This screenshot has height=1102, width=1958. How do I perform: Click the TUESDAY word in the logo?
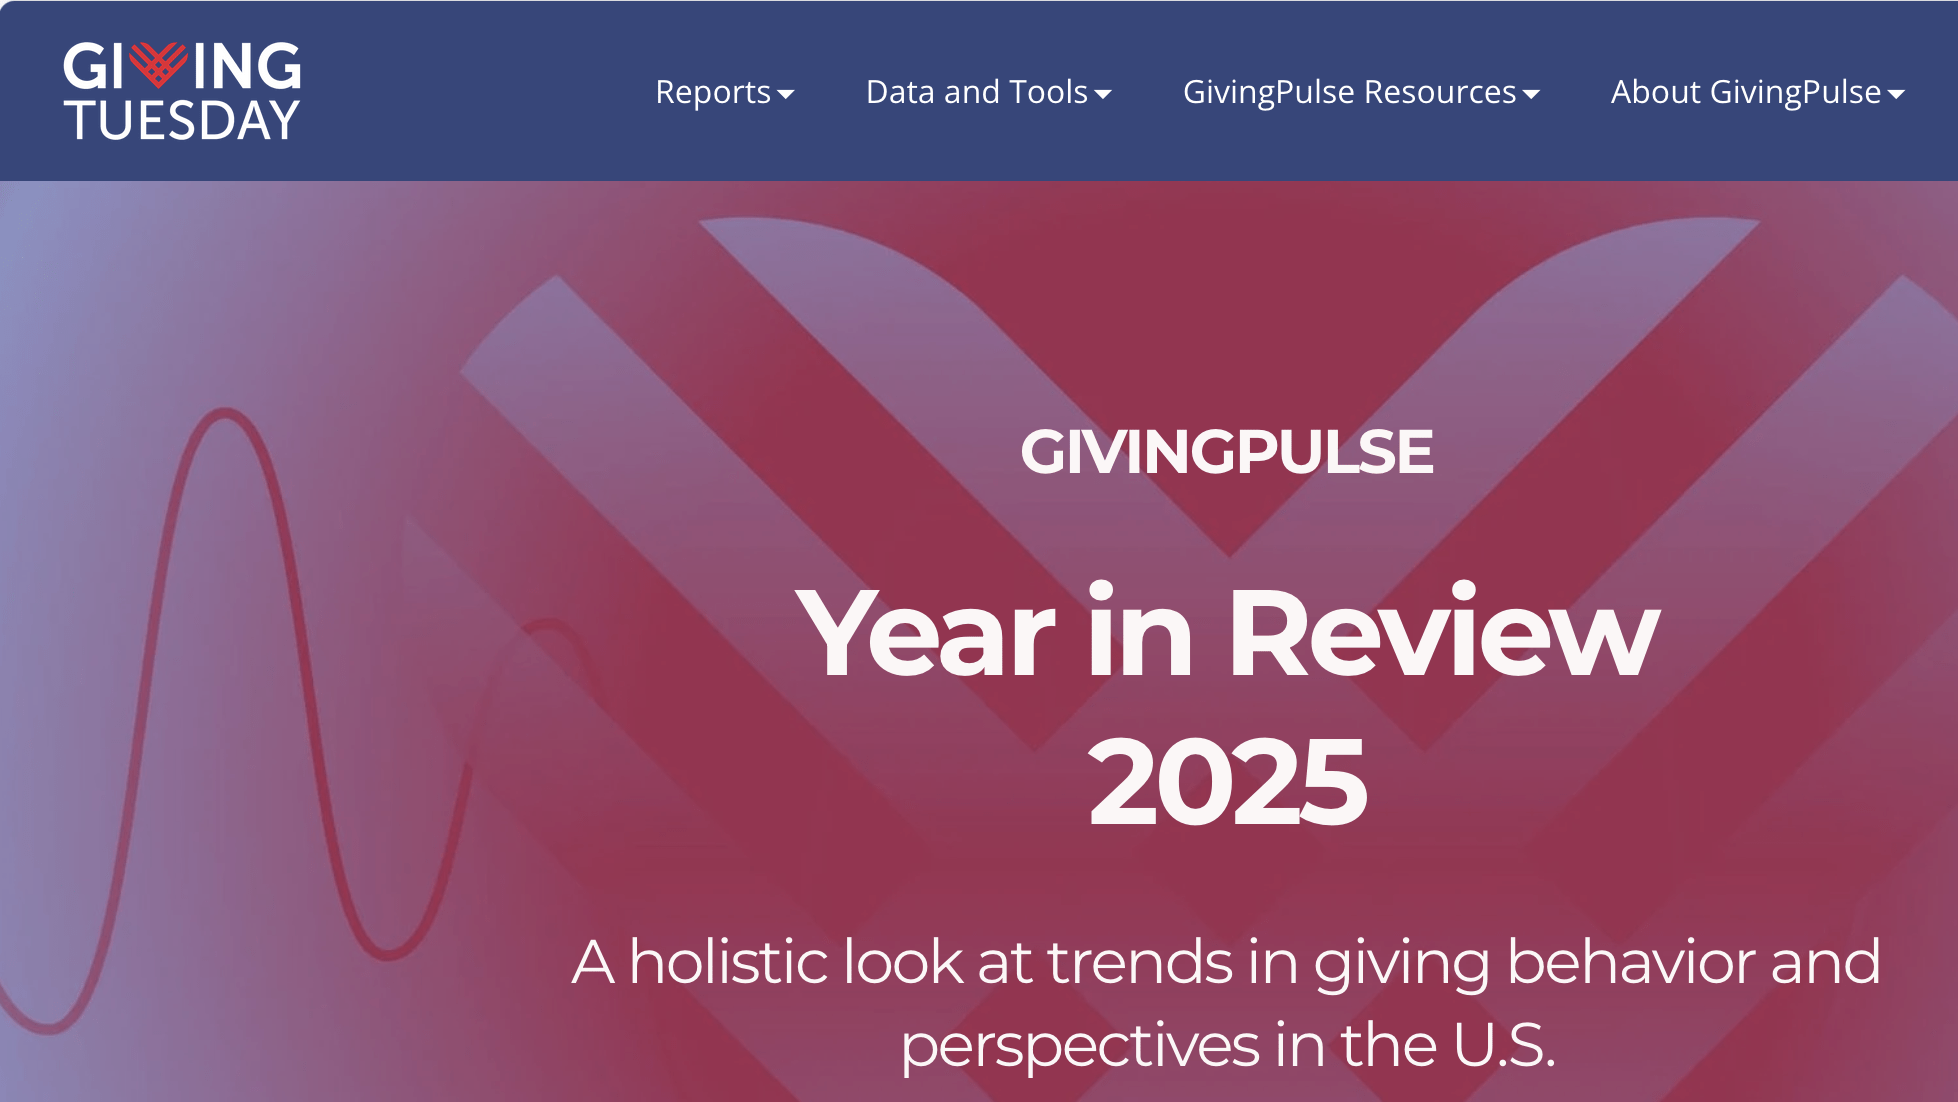182,120
